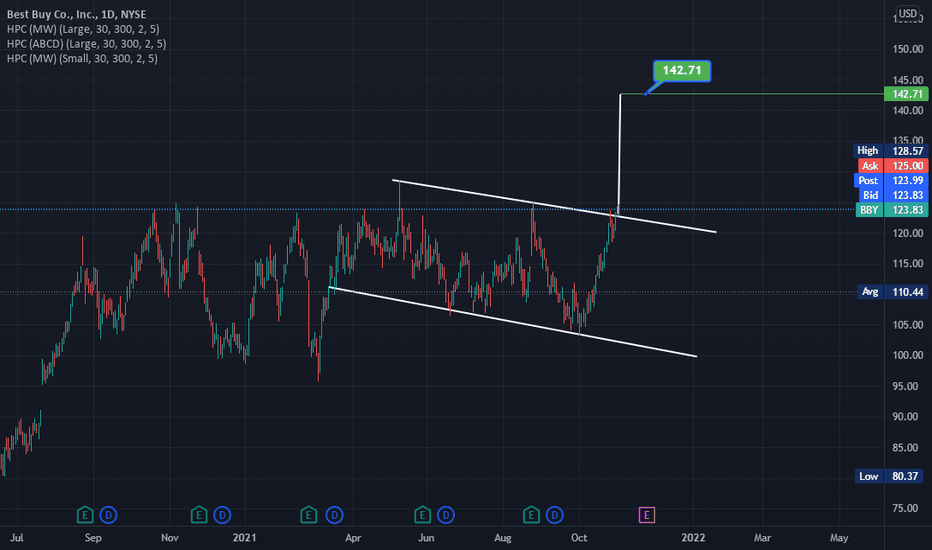Open the earnings E marker between Nov and 2021
This screenshot has height=550, width=932.
point(199,515)
